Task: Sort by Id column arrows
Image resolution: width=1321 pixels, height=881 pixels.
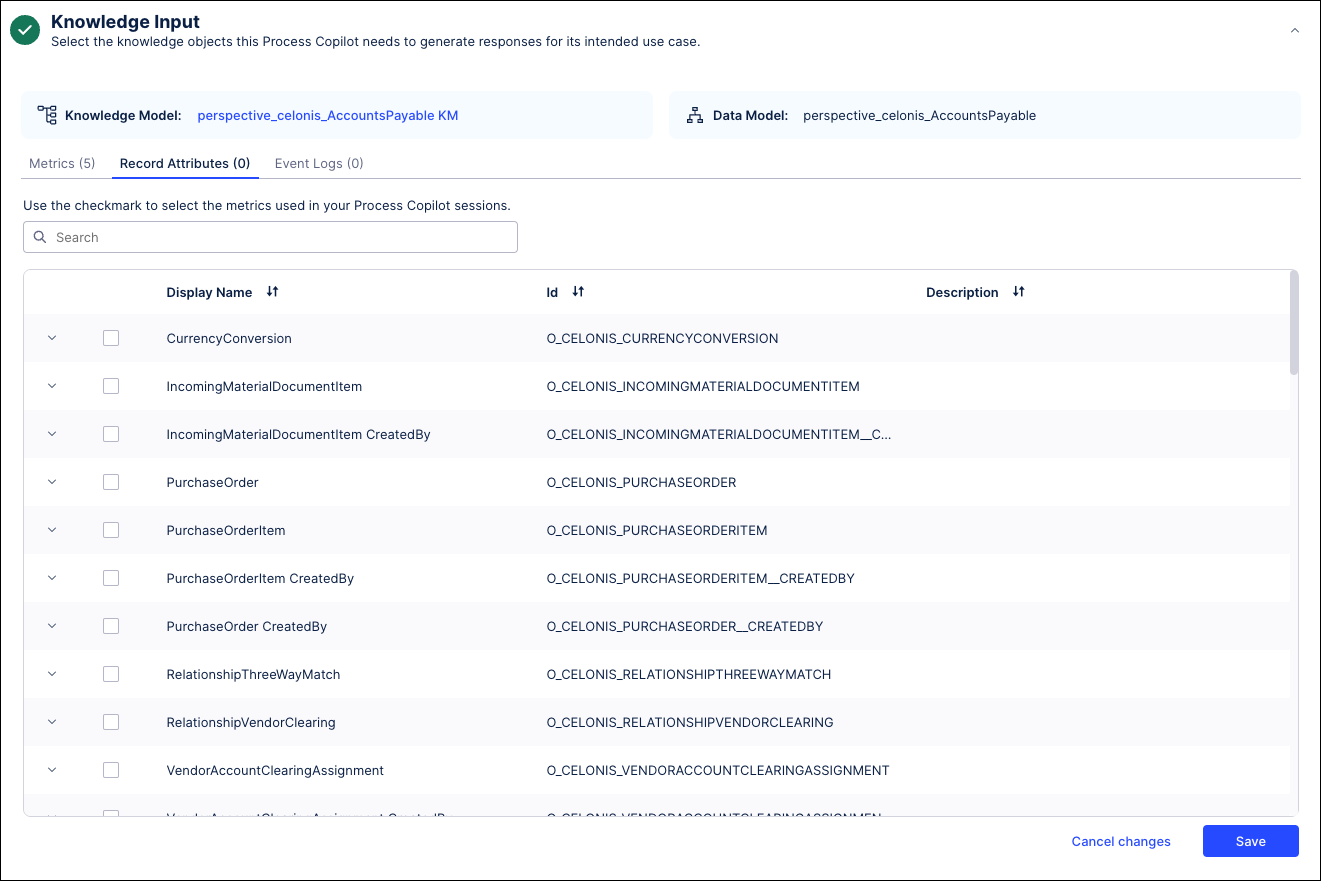Action: point(578,292)
